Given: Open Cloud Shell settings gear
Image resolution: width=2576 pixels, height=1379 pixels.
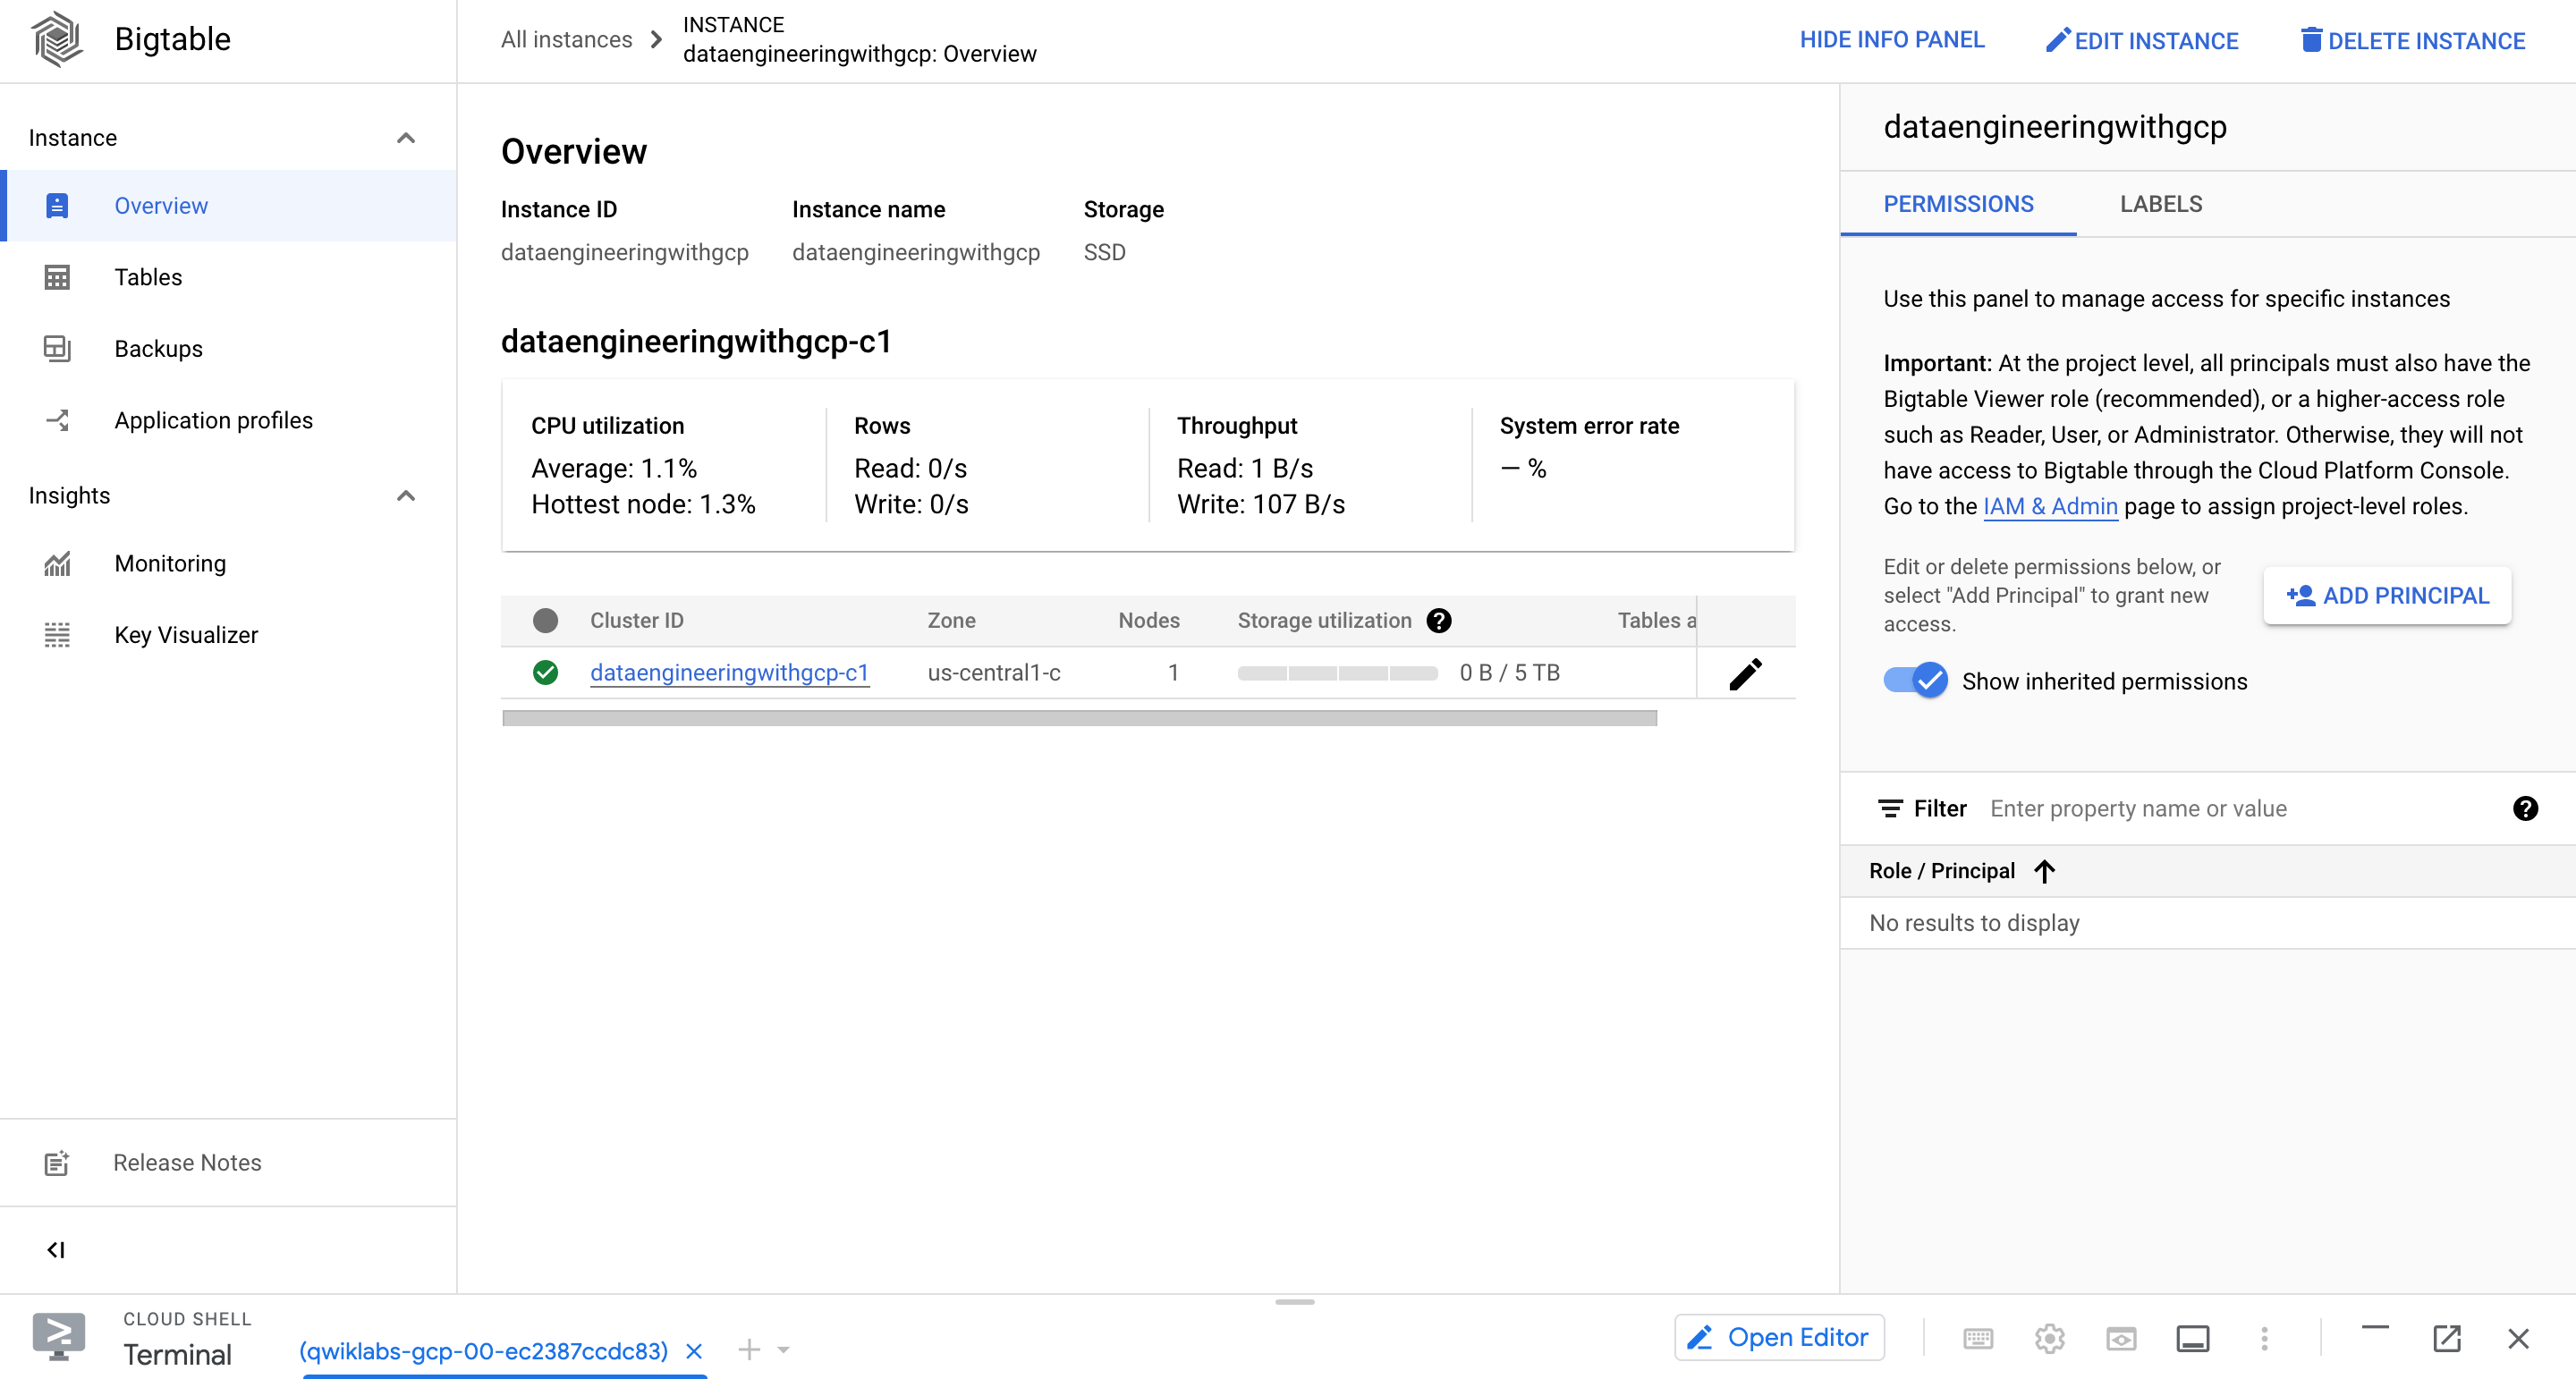Looking at the screenshot, I should coord(2049,1338).
